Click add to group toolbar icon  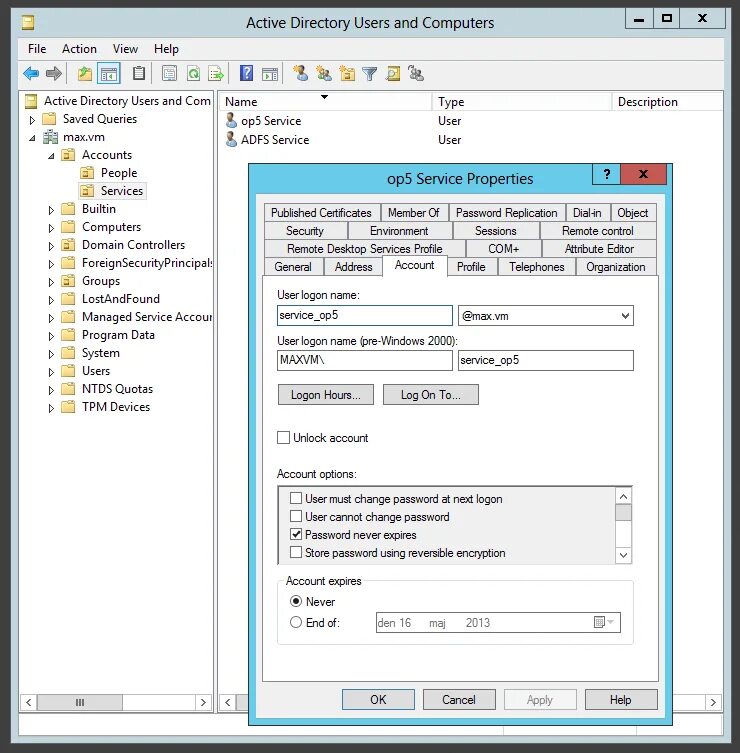point(416,73)
